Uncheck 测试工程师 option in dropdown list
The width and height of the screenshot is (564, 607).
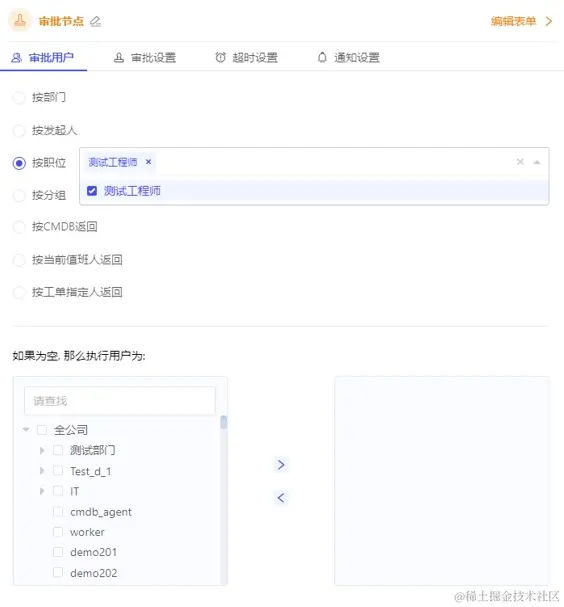(x=92, y=191)
